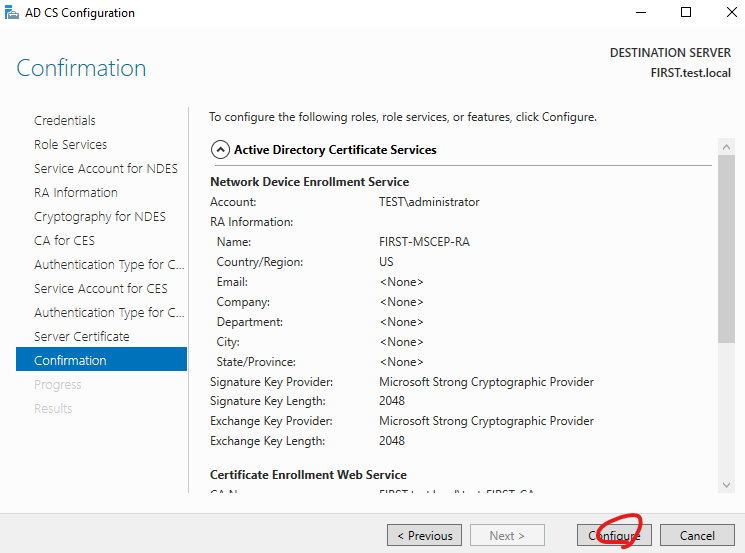Click the City None value
Screen dimensions: 745x553
point(401,342)
